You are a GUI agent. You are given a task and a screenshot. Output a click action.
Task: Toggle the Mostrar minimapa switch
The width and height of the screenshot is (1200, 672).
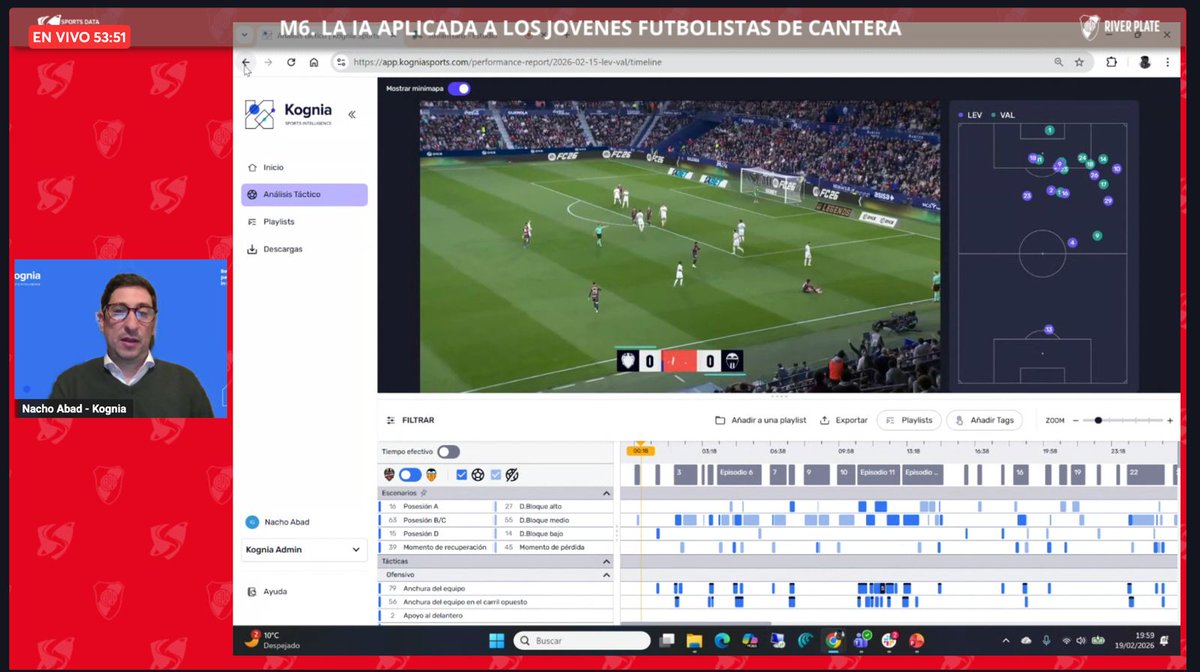[459, 88]
